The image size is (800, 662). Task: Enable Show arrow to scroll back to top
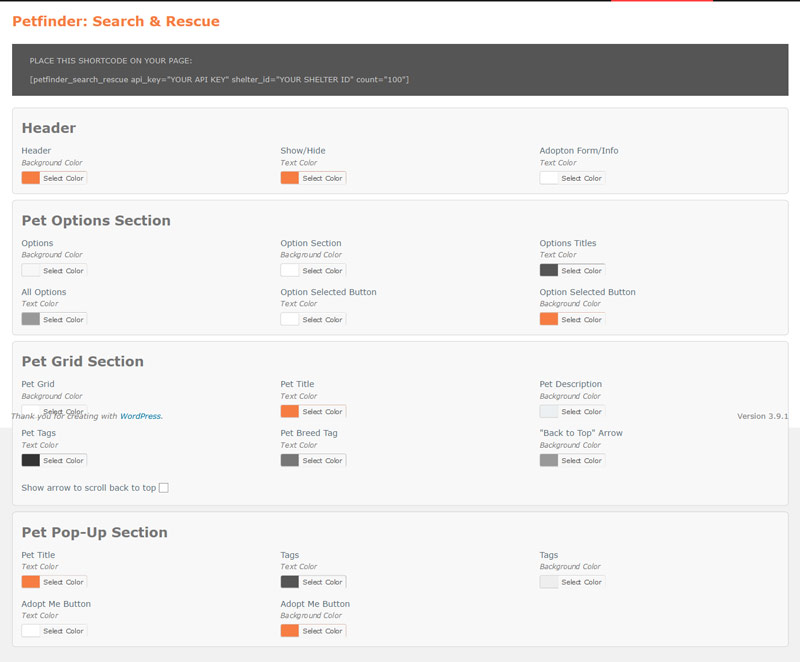164,488
